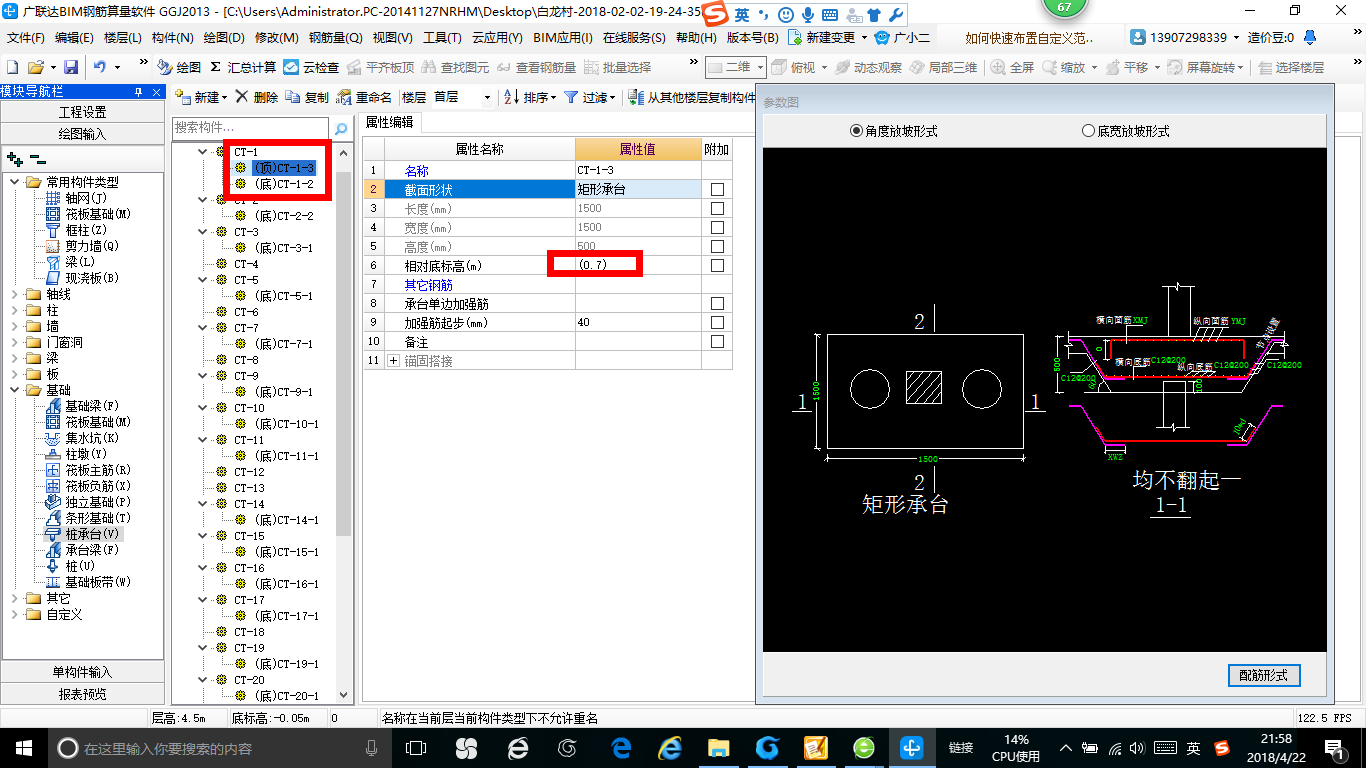Viewport: 1366px width, 768px height.
Task: Tick 附加 checkbox for 备注 row
Action: [717, 342]
